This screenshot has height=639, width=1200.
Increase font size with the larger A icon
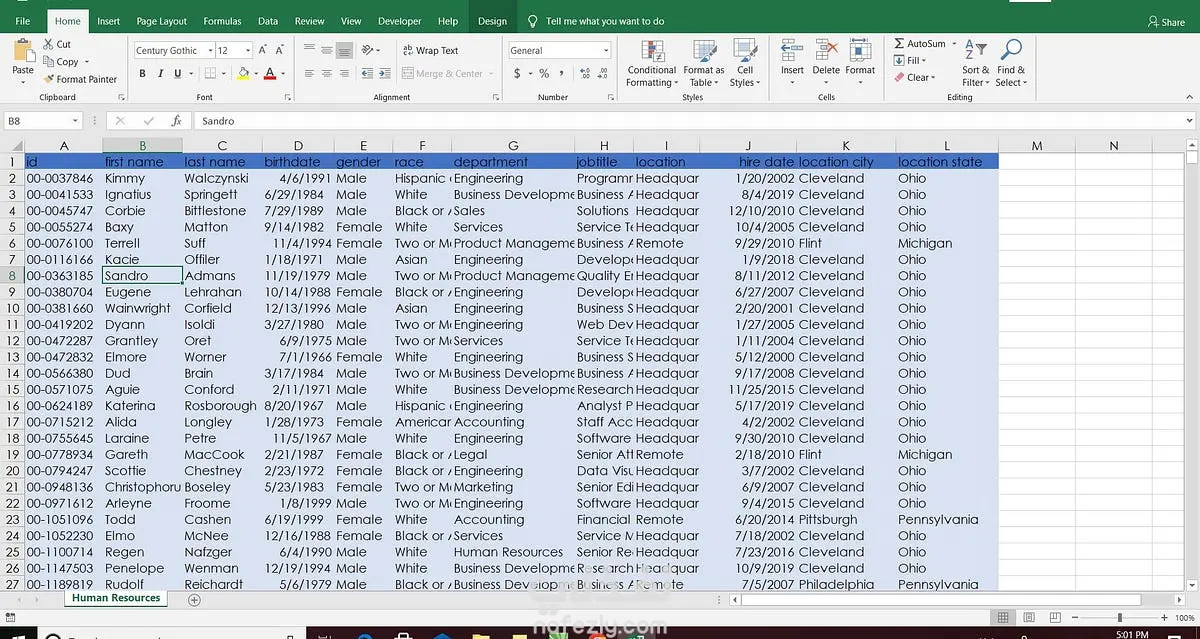(x=263, y=50)
